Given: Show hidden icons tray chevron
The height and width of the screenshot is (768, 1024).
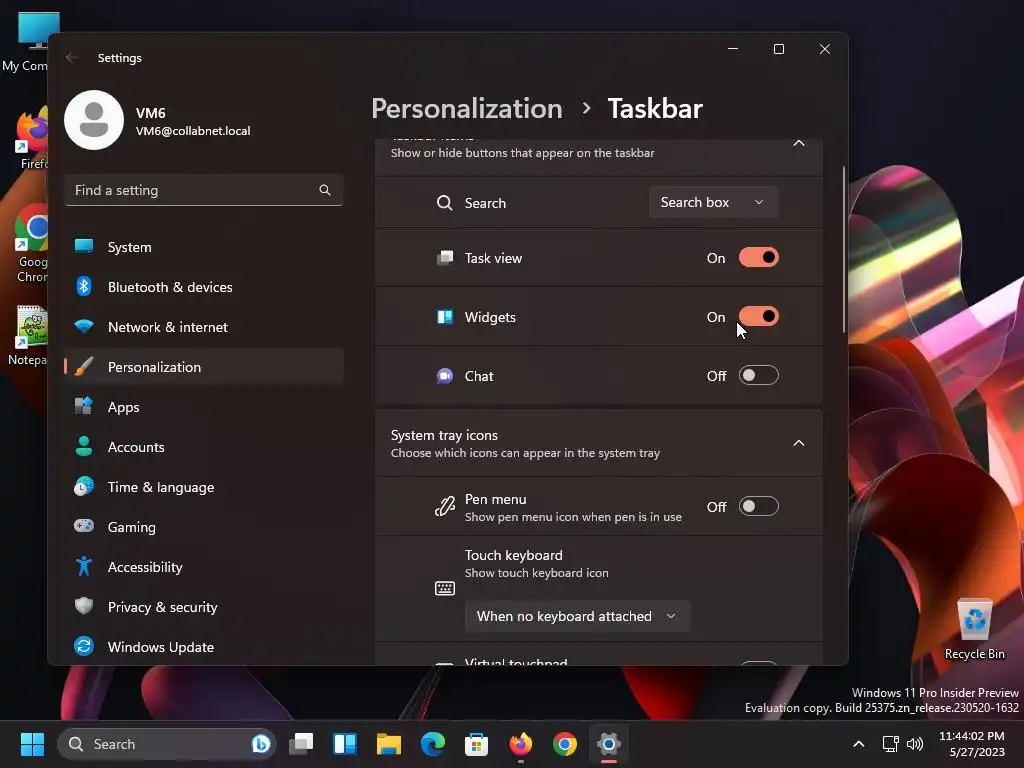Looking at the screenshot, I should point(859,744).
